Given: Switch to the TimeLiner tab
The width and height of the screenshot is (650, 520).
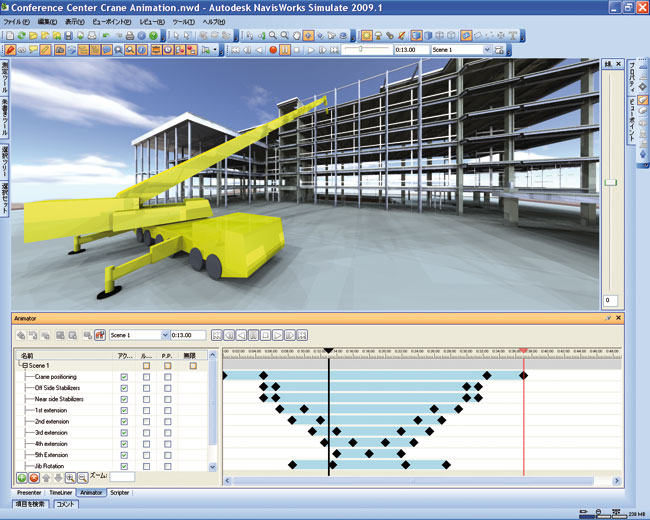Looking at the screenshot, I should coord(61,493).
